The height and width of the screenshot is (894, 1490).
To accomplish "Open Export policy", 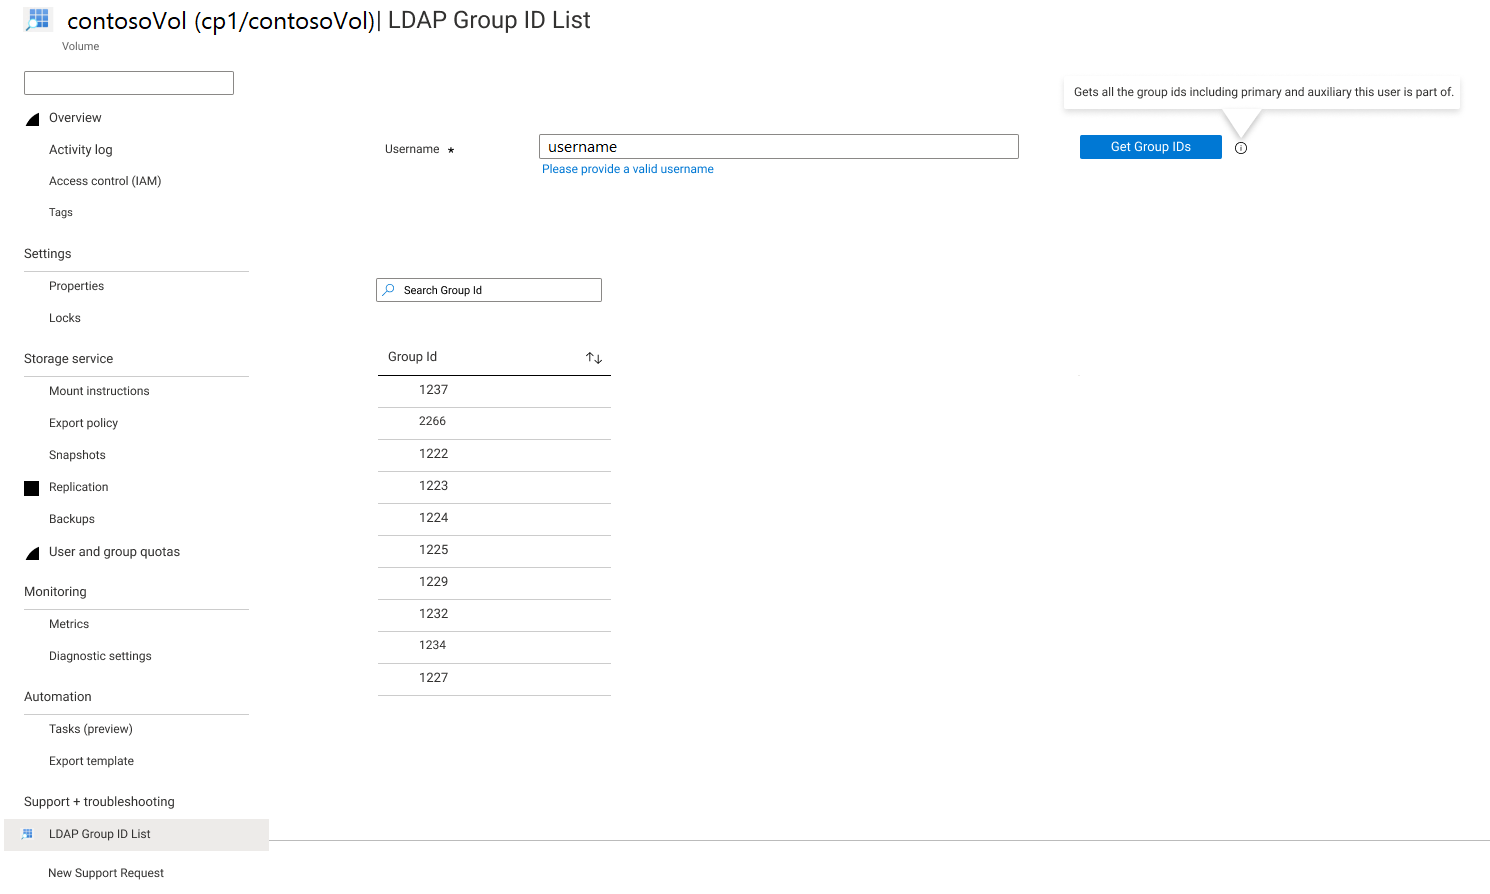I will 83,423.
